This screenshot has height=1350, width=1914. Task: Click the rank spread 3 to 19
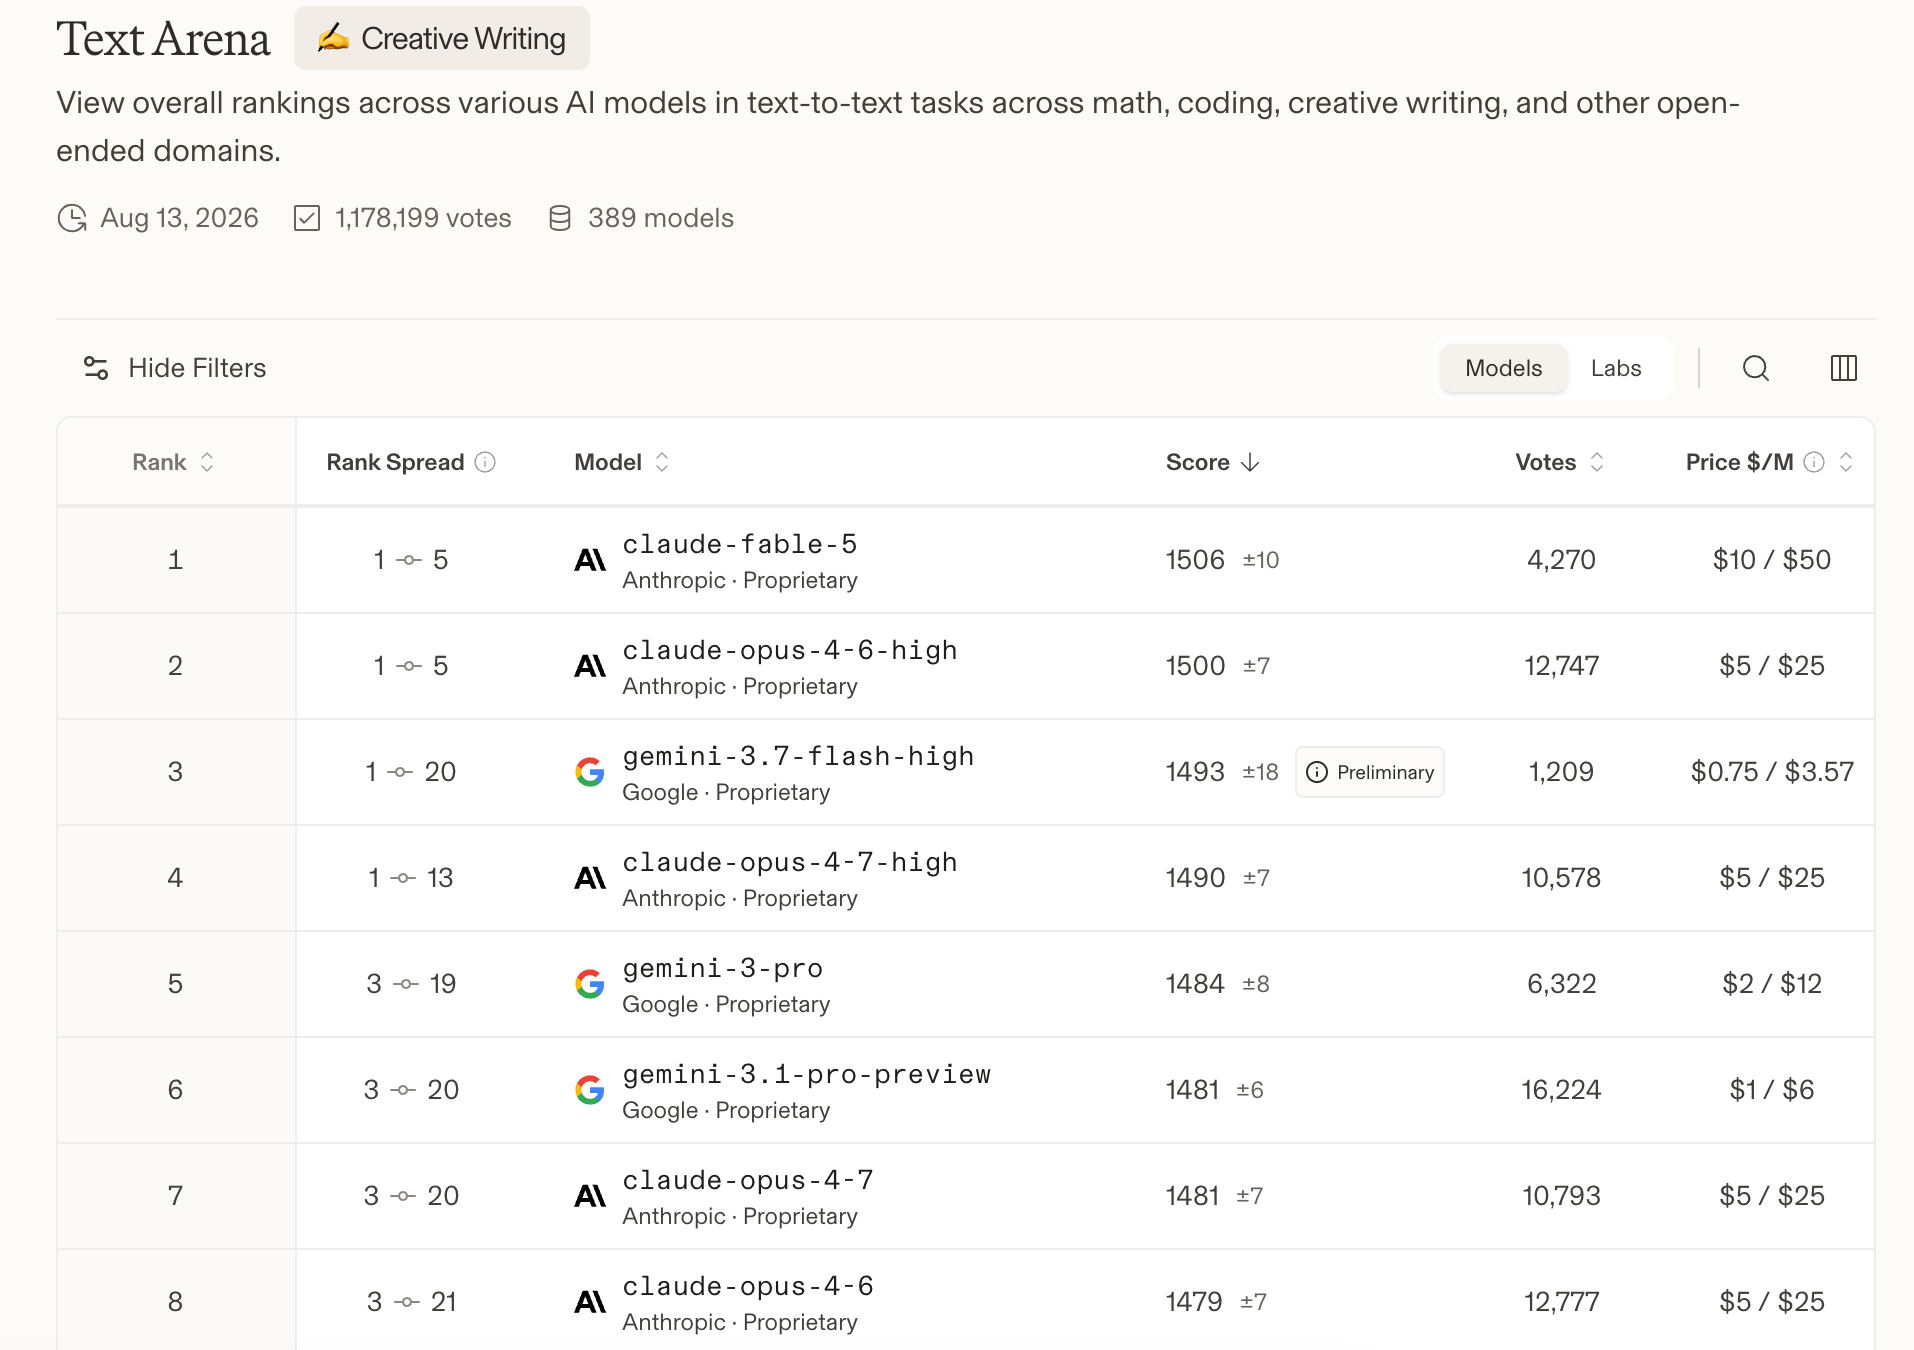(411, 984)
